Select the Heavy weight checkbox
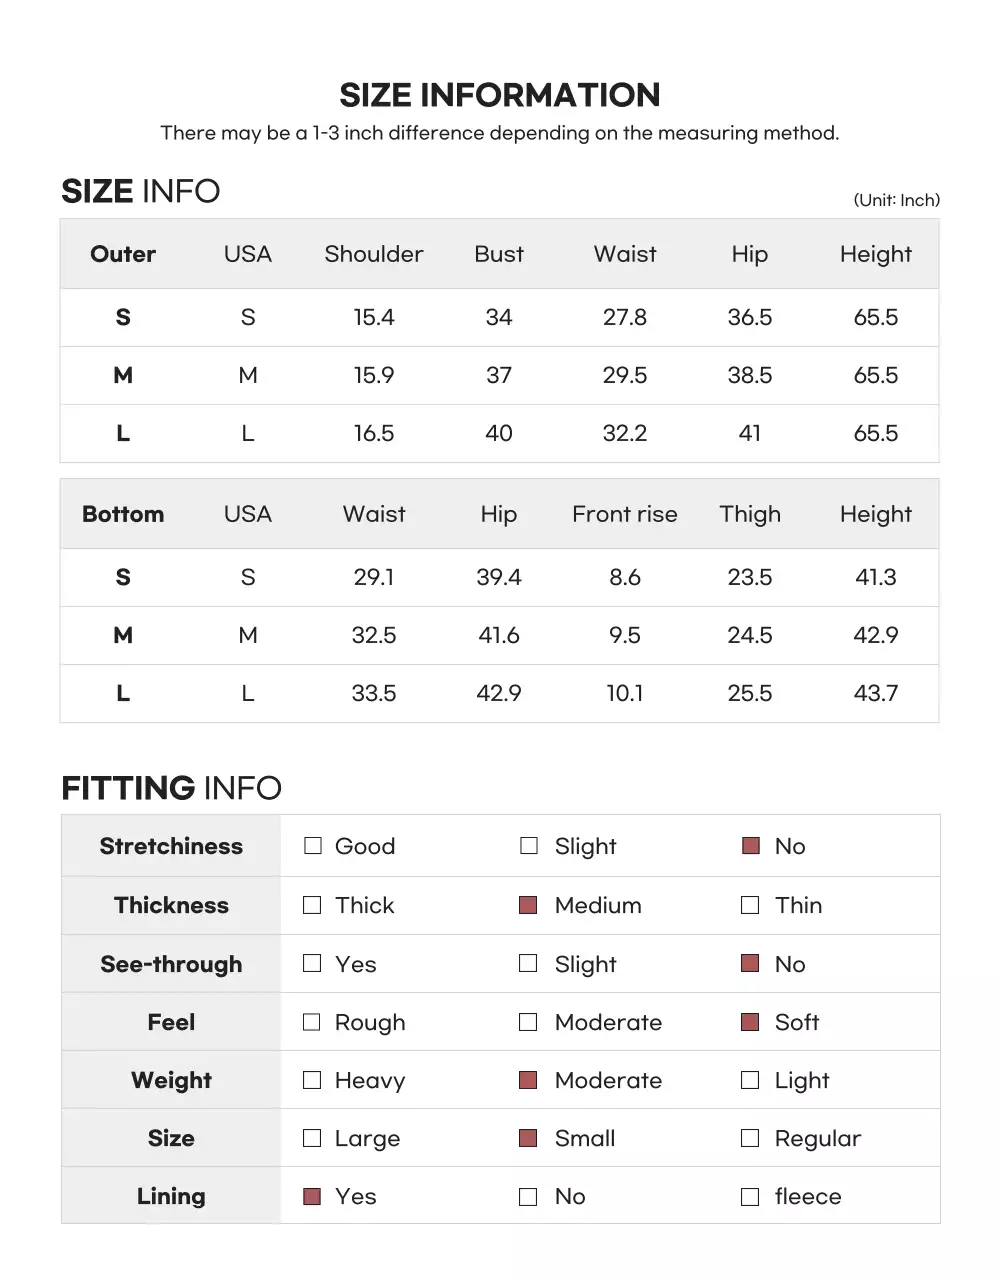 (312, 1080)
